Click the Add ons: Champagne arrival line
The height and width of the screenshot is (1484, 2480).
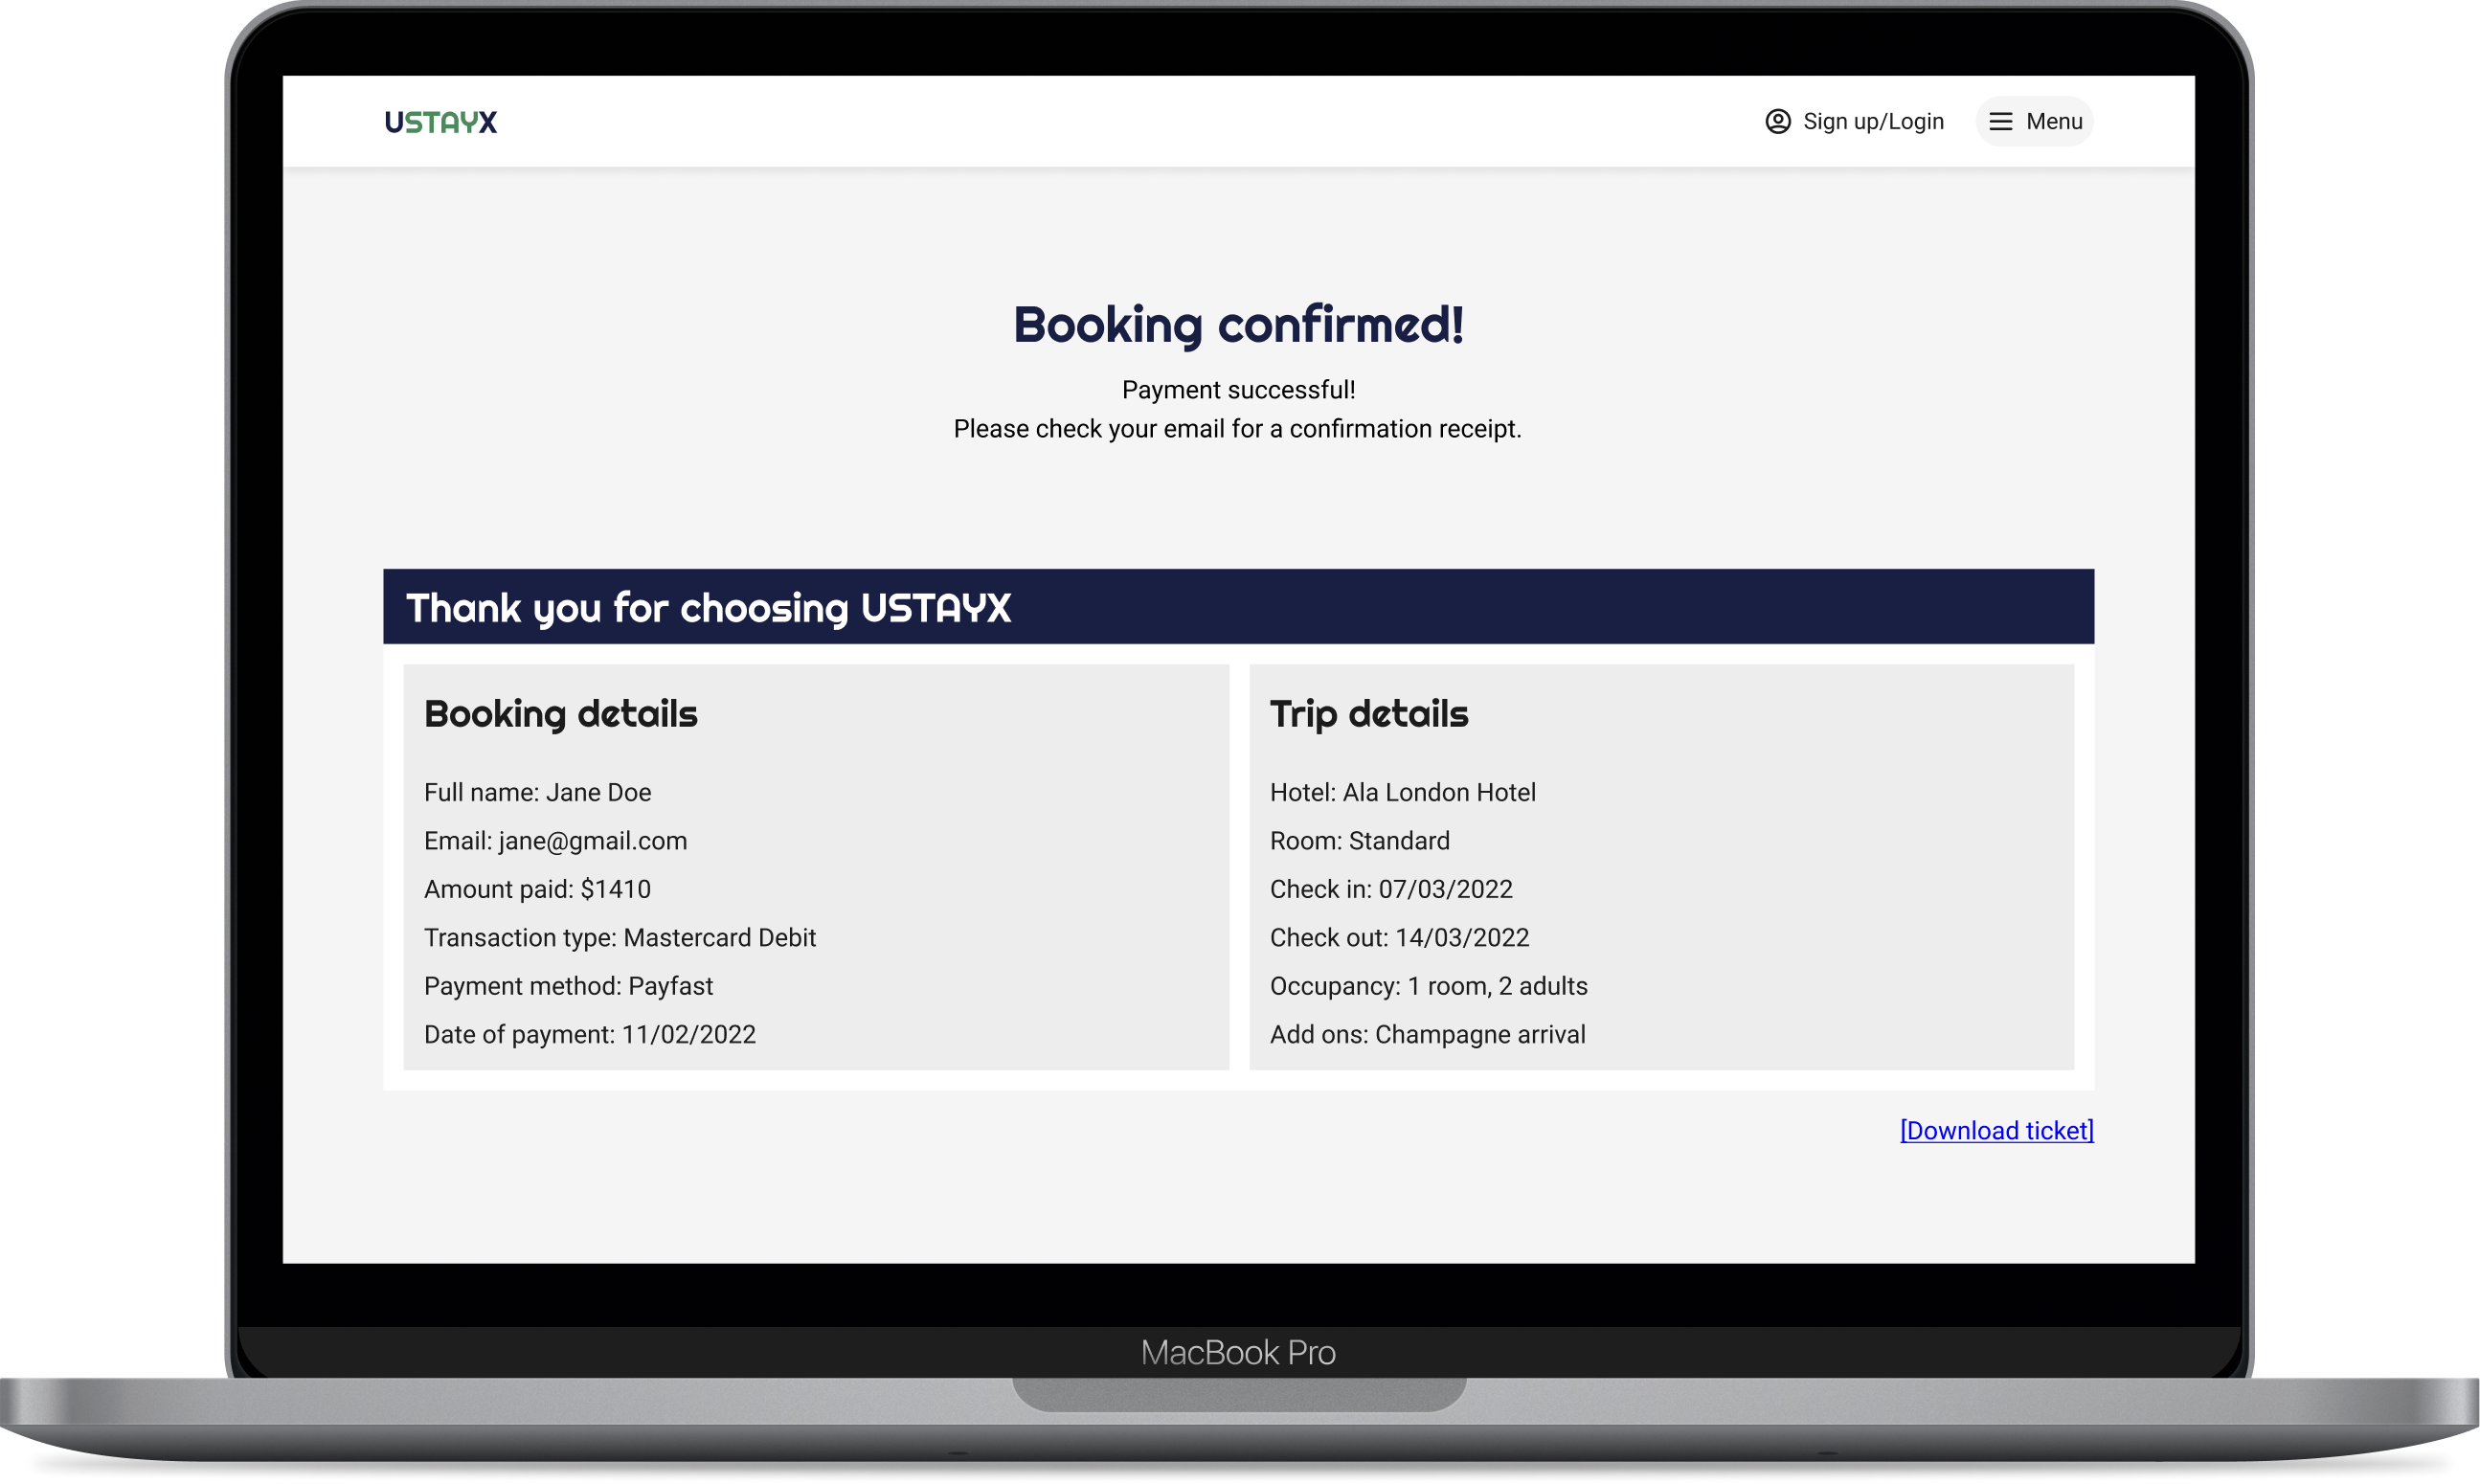click(1427, 1034)
